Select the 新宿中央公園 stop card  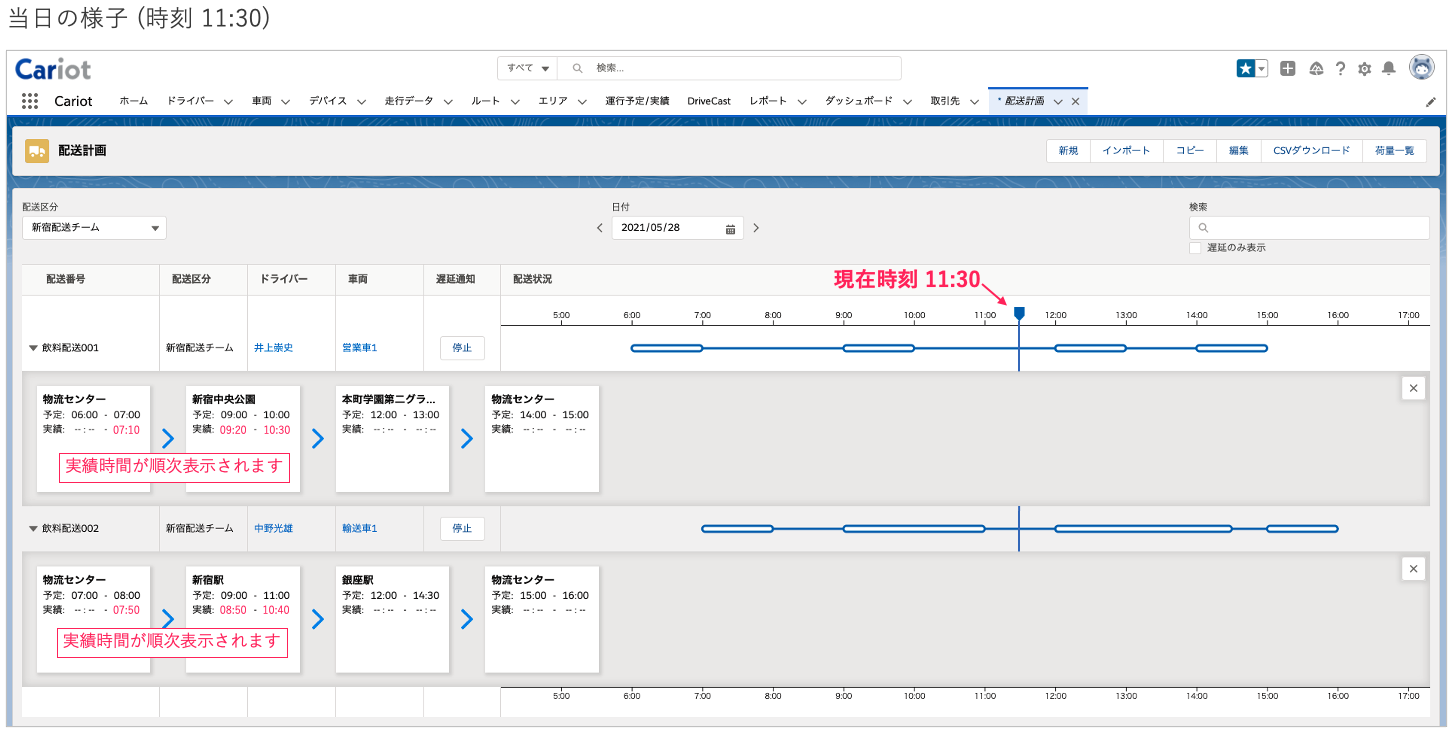tap(243, 439)
